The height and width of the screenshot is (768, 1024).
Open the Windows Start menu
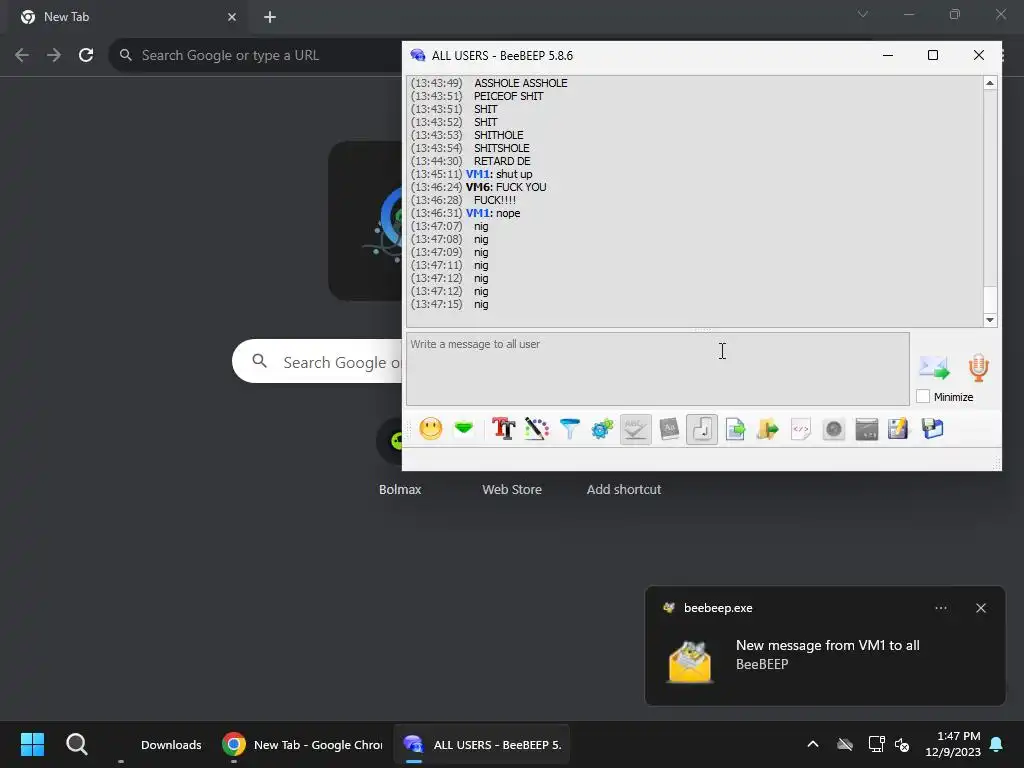(x=32, y=744)
